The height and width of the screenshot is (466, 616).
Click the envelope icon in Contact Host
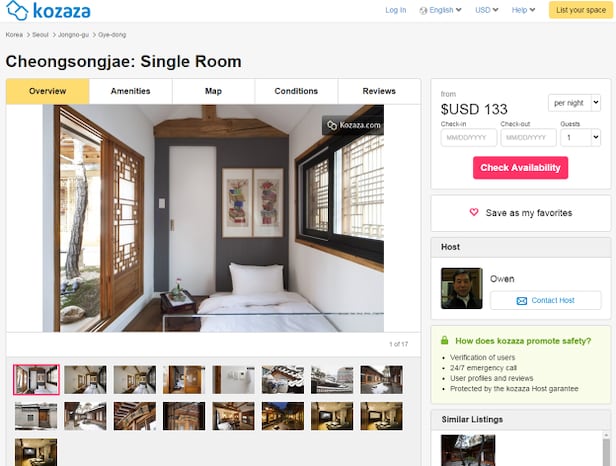pyautogui.click(x=521, y=301)
